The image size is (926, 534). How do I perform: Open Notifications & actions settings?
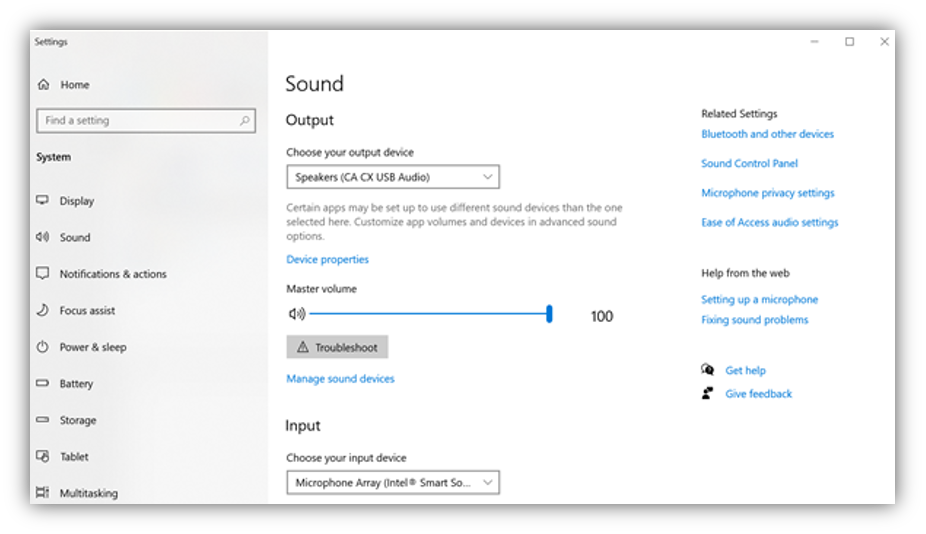(x=112, y=274)
